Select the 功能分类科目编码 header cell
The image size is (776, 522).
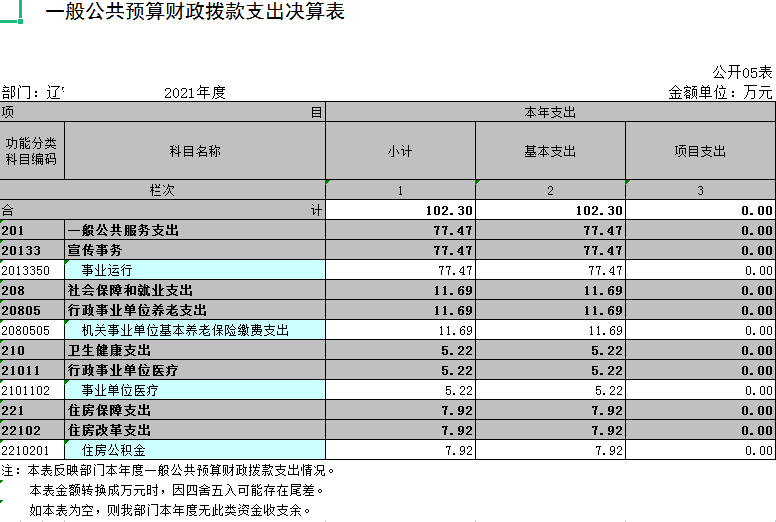click(x=32, y=151)
